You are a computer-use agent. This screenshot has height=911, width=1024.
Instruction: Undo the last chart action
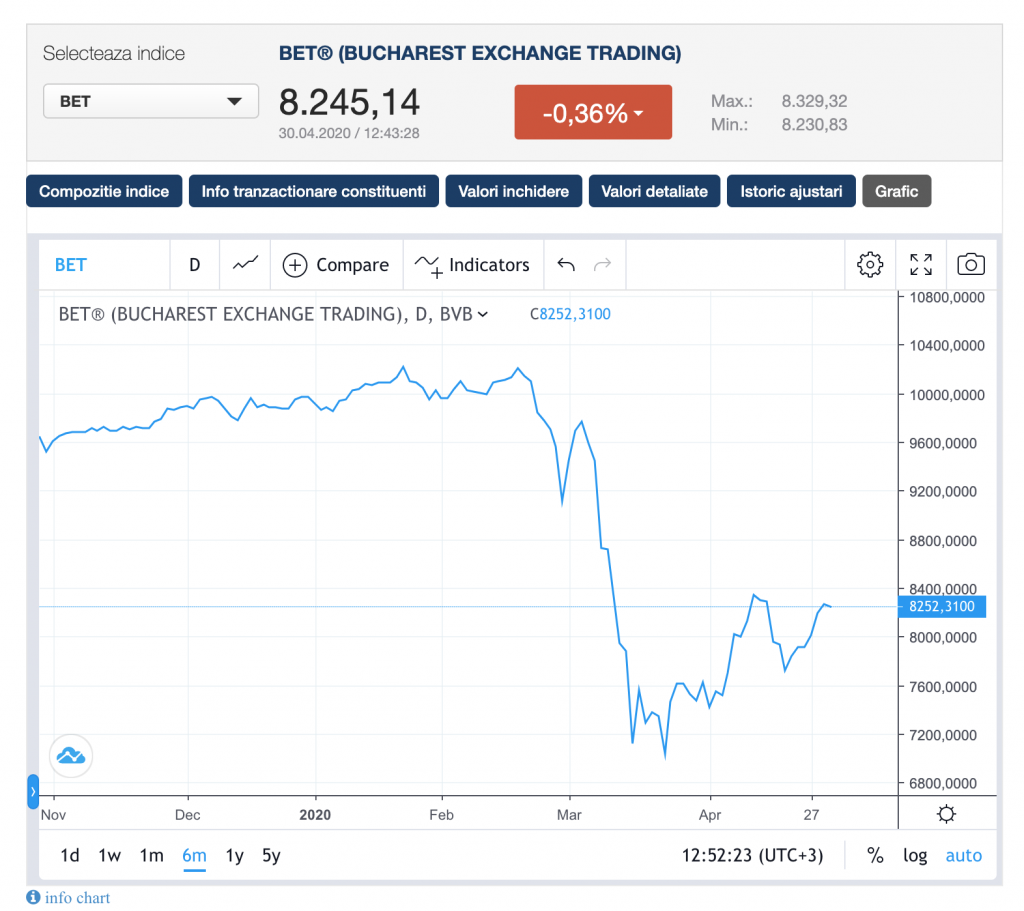[566, 264]
